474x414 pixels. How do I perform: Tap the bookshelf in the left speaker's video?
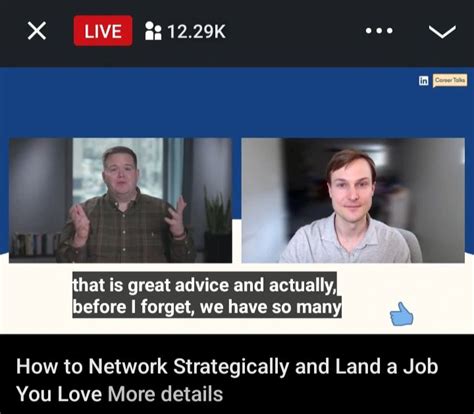35,244
